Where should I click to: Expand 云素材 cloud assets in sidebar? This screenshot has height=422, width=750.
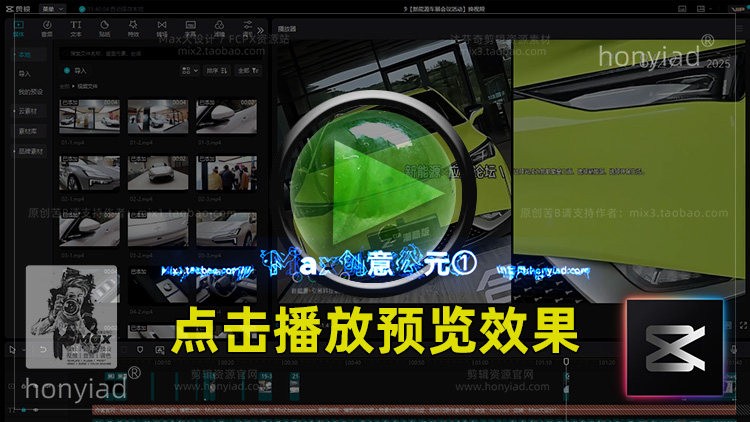(28, 111)
